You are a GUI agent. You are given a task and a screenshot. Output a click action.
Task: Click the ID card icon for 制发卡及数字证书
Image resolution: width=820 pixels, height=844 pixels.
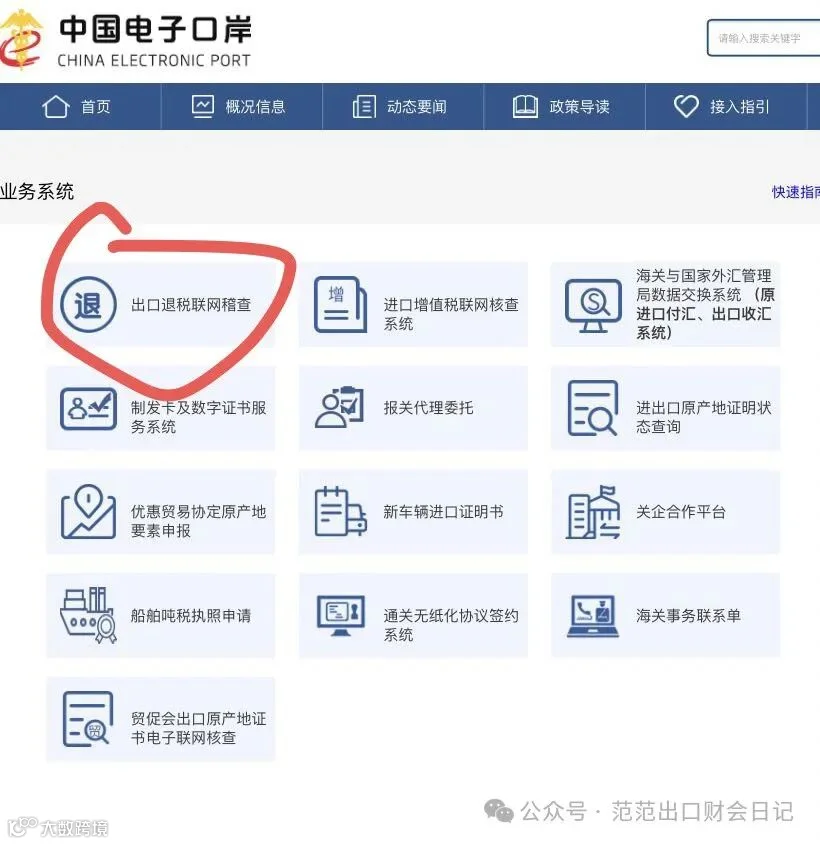click(x=88, y=409)
